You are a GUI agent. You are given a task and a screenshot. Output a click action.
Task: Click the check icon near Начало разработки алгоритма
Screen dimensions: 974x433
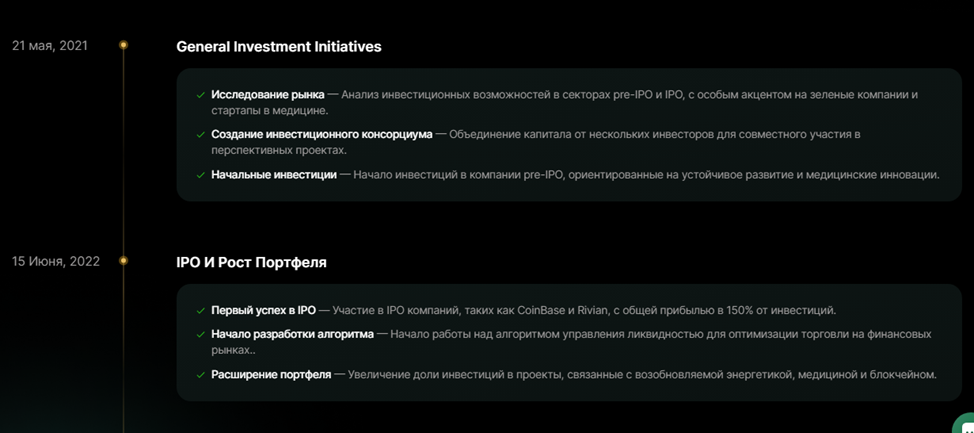pos(201,335)
